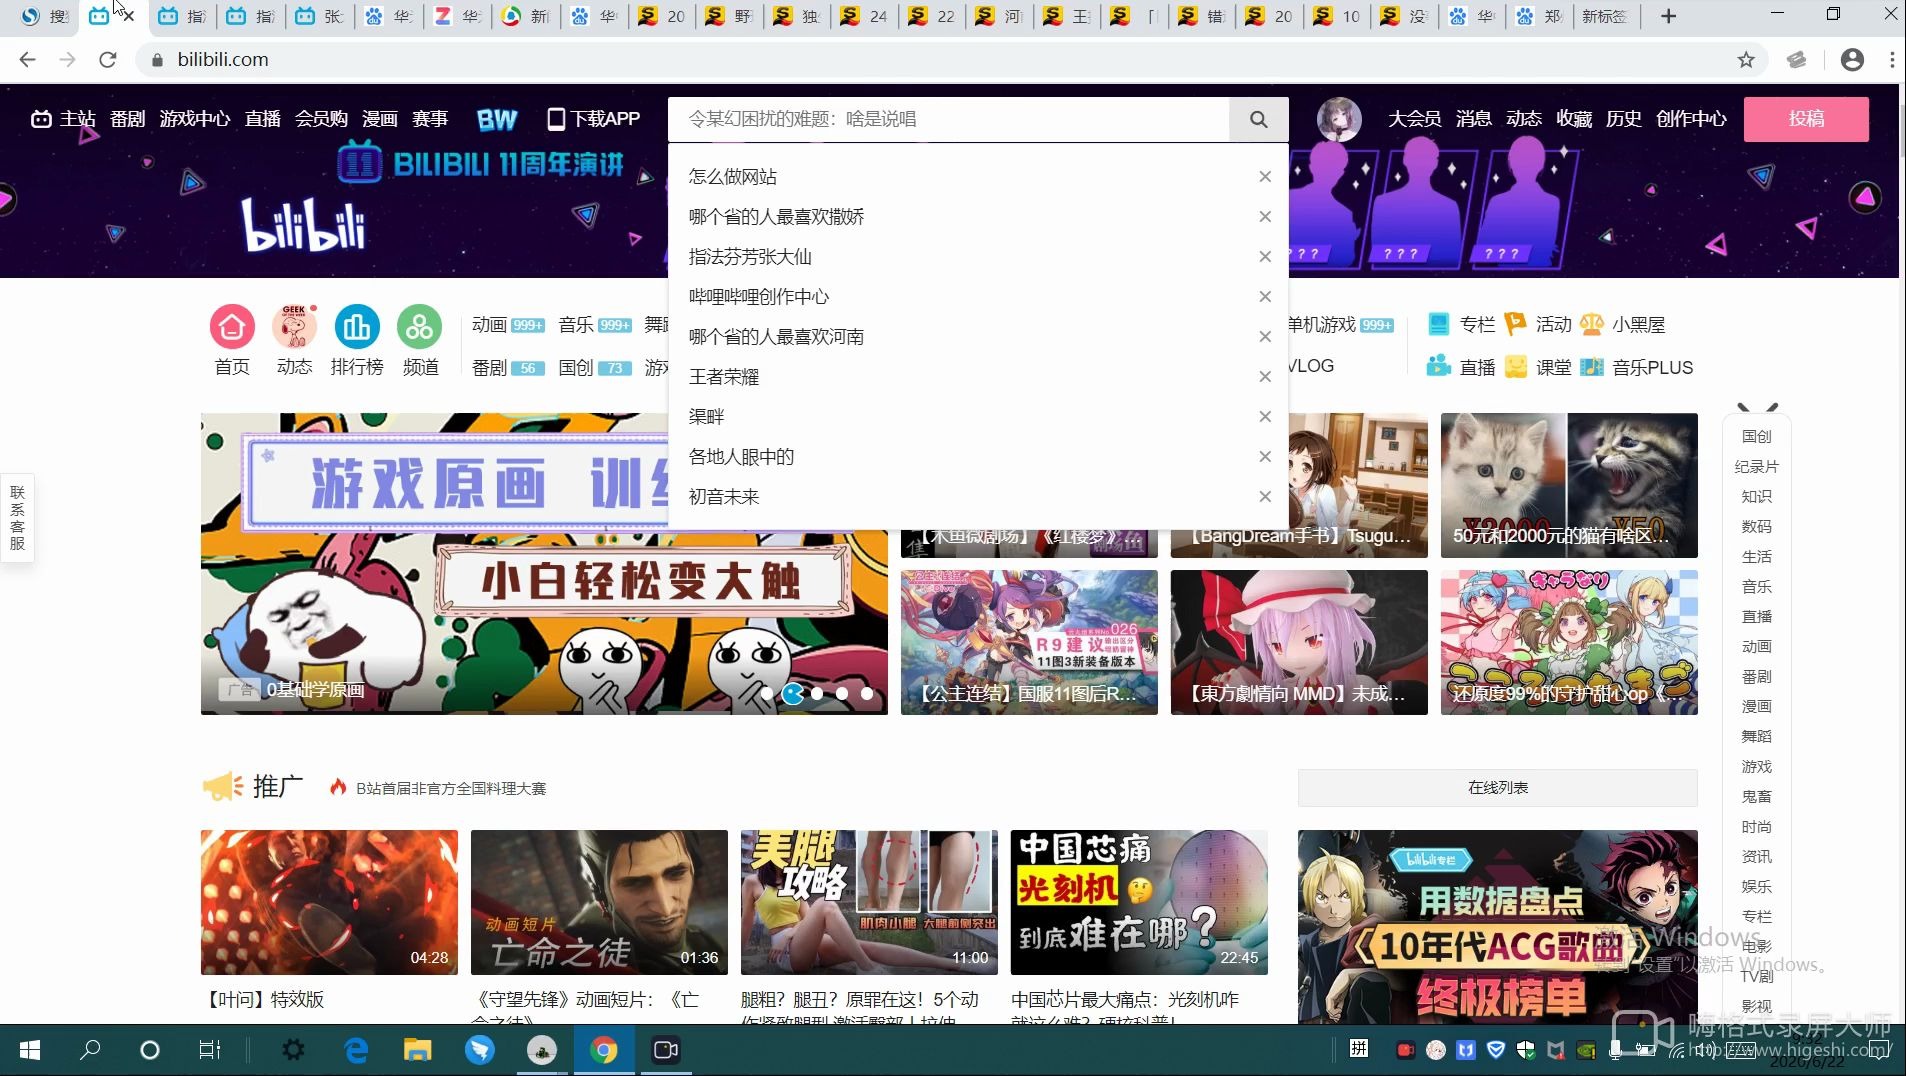Open 游戏中心 in top navigation

(195, 119)
